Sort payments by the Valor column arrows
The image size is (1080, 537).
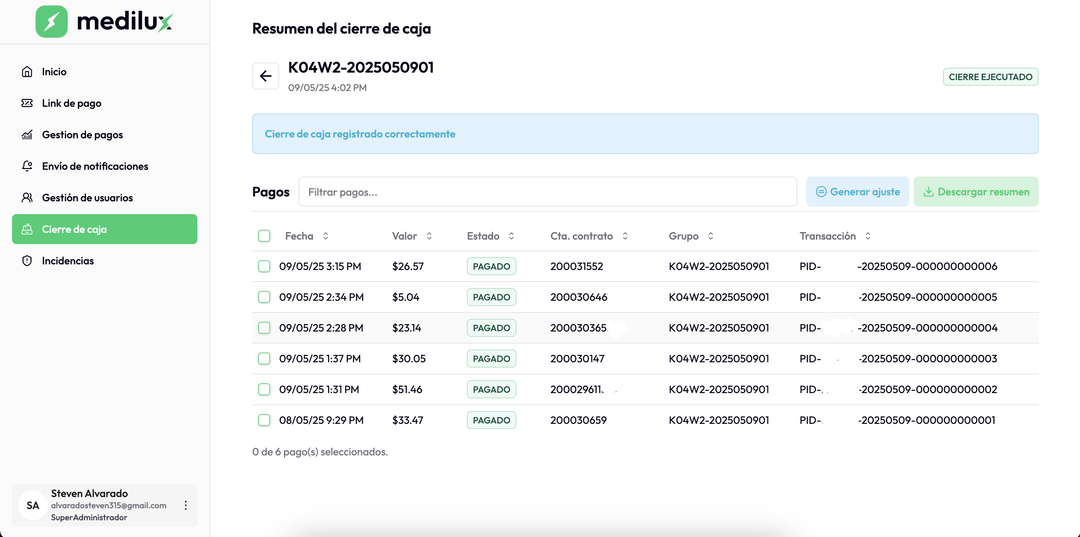429,236
